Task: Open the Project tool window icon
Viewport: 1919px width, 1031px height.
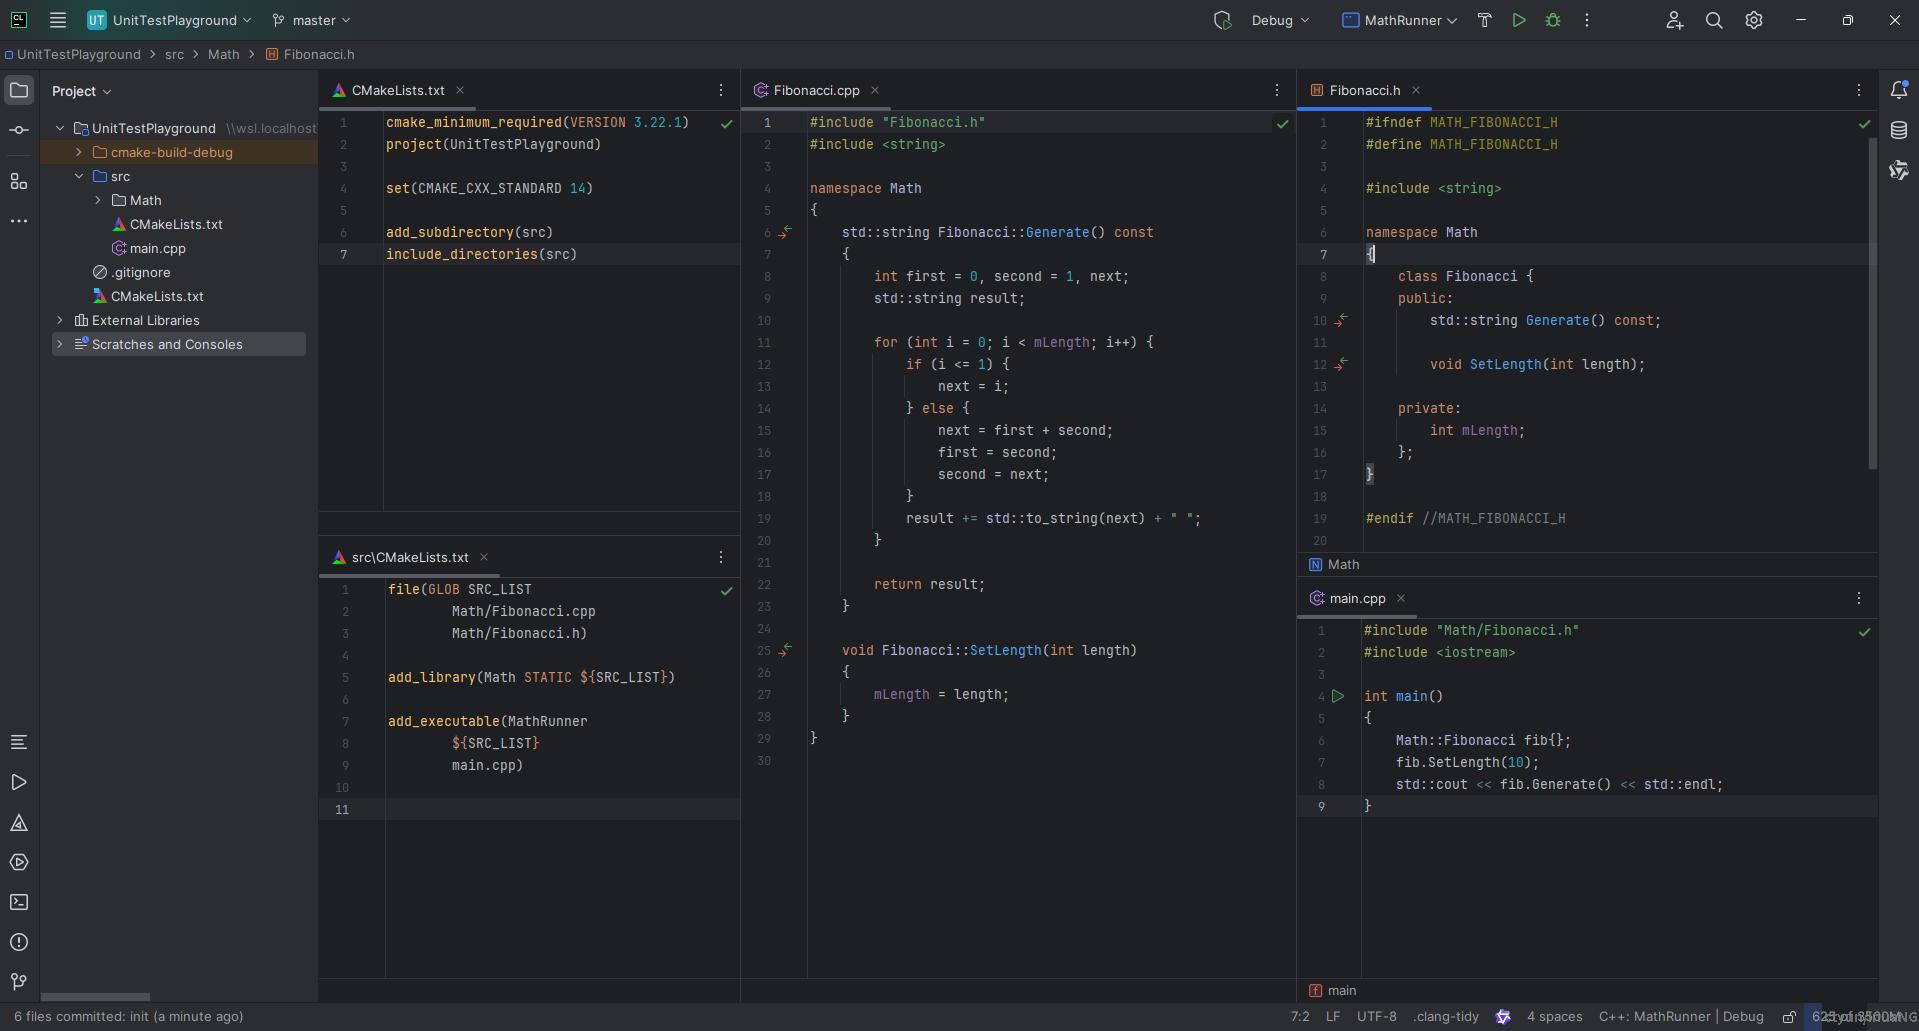Action: [19, 91]
